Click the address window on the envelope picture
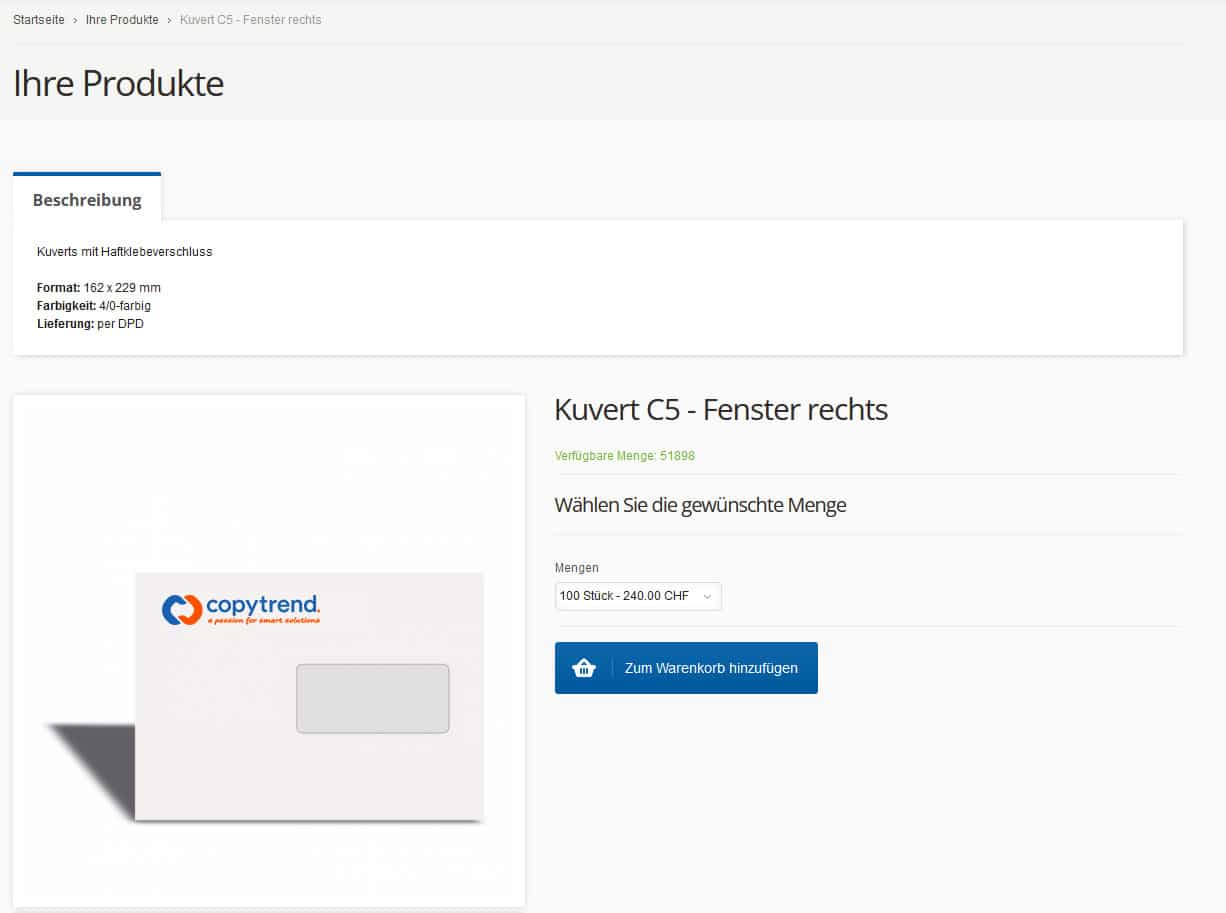This screenshot has height=913, width=1226. pyautogui.click(x=372, y=698)
